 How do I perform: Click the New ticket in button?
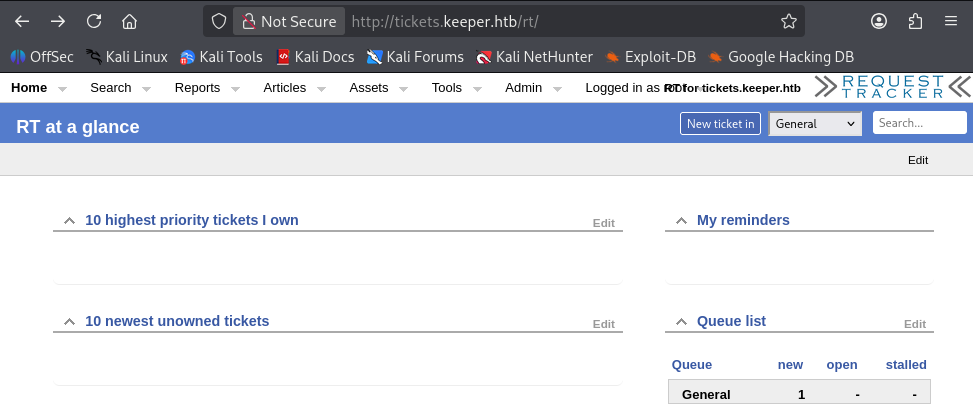721,124
